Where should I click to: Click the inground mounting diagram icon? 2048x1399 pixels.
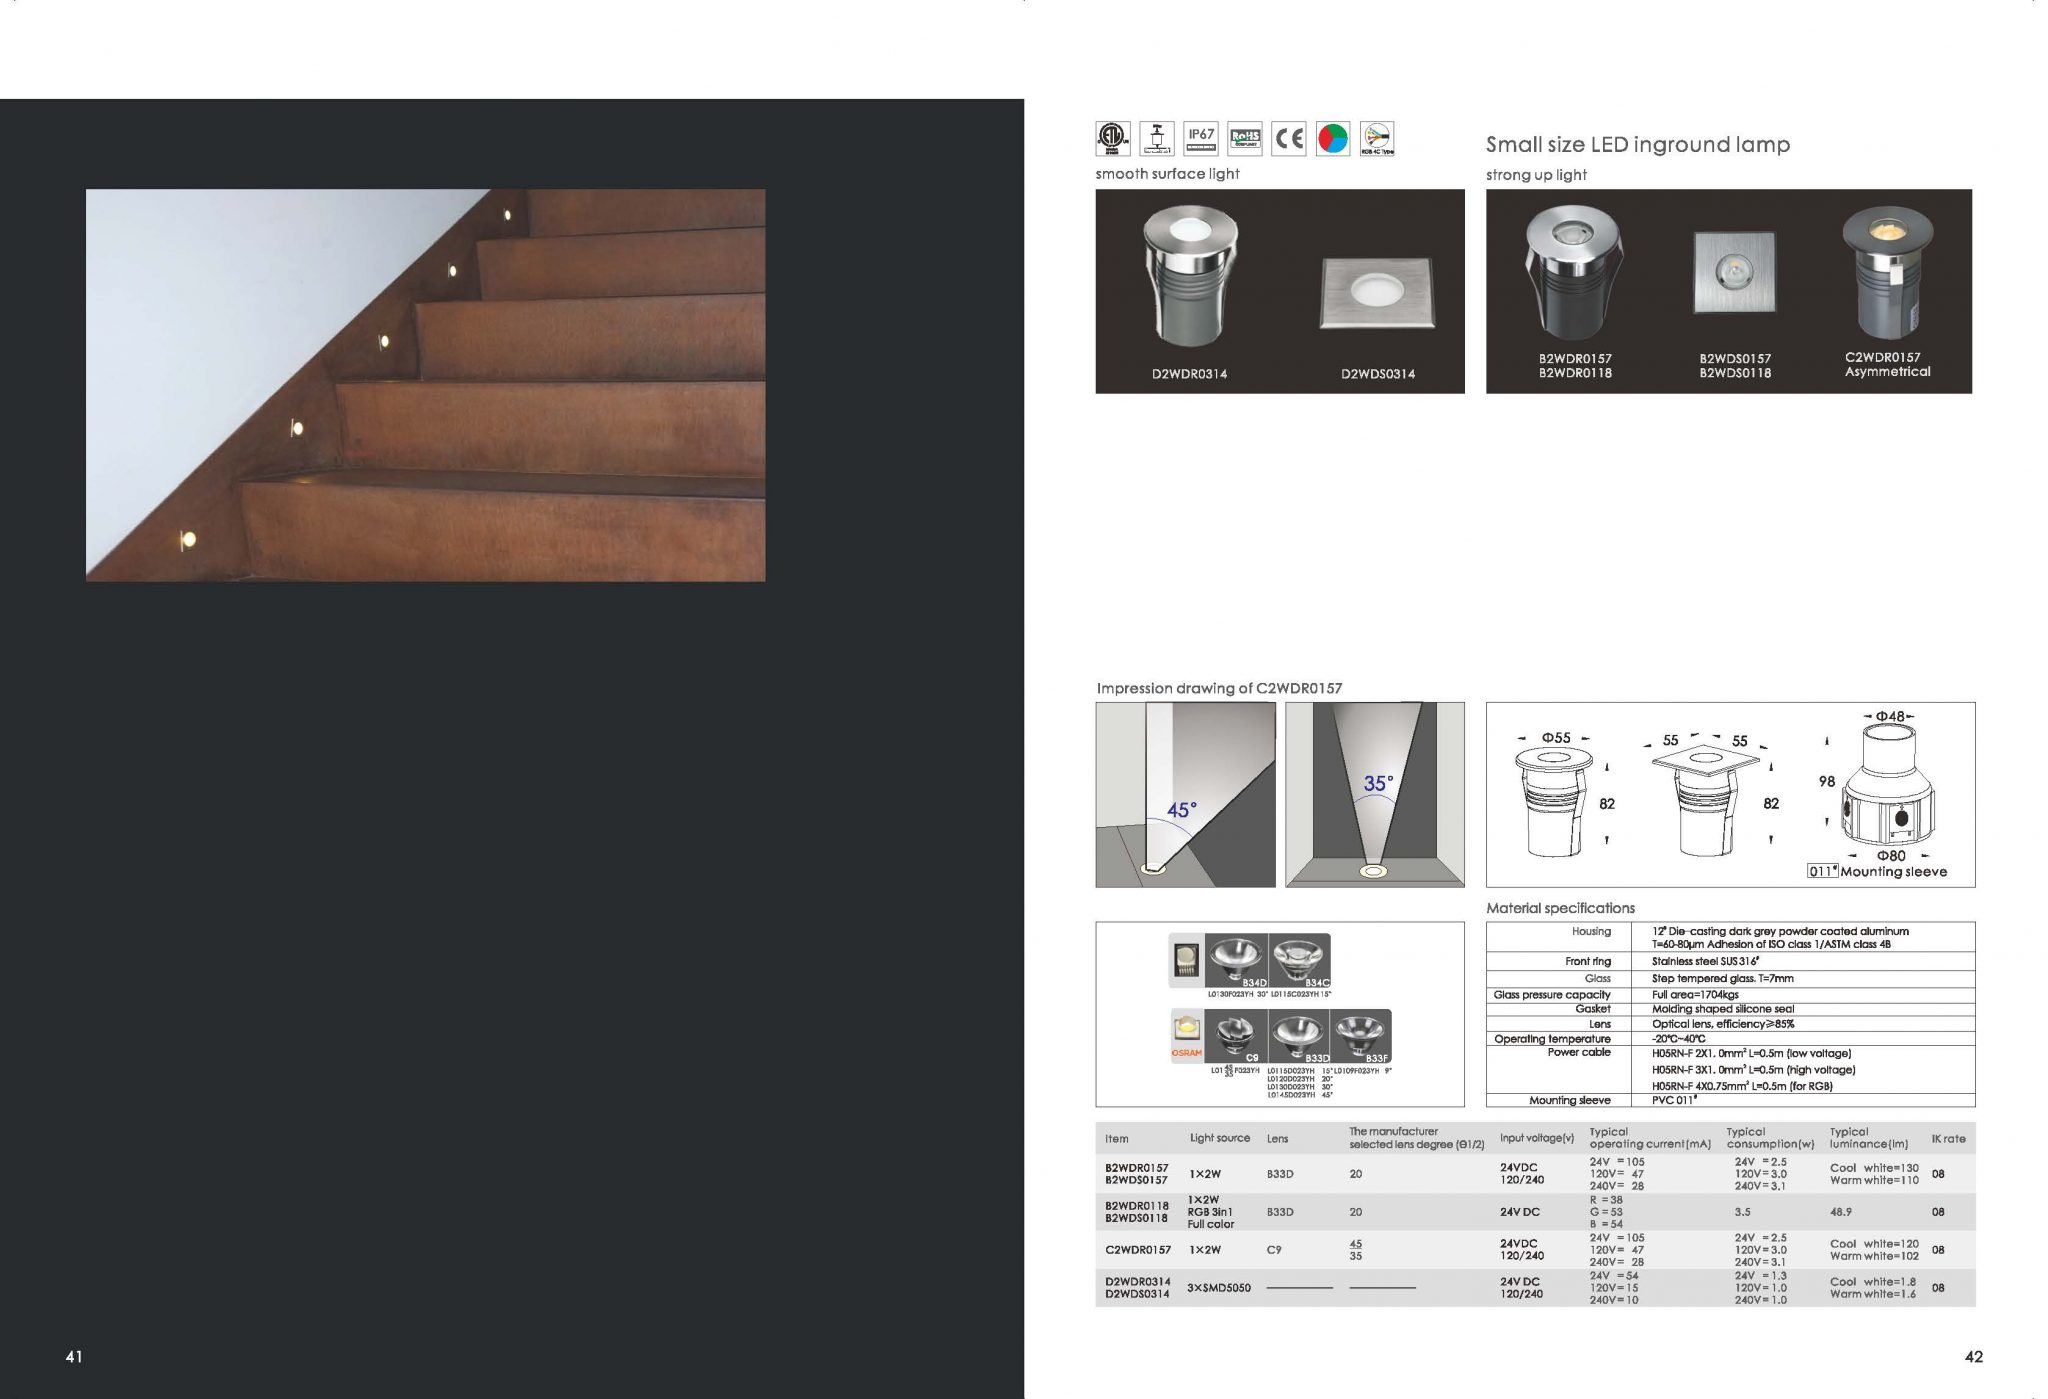pos(1157,138)
